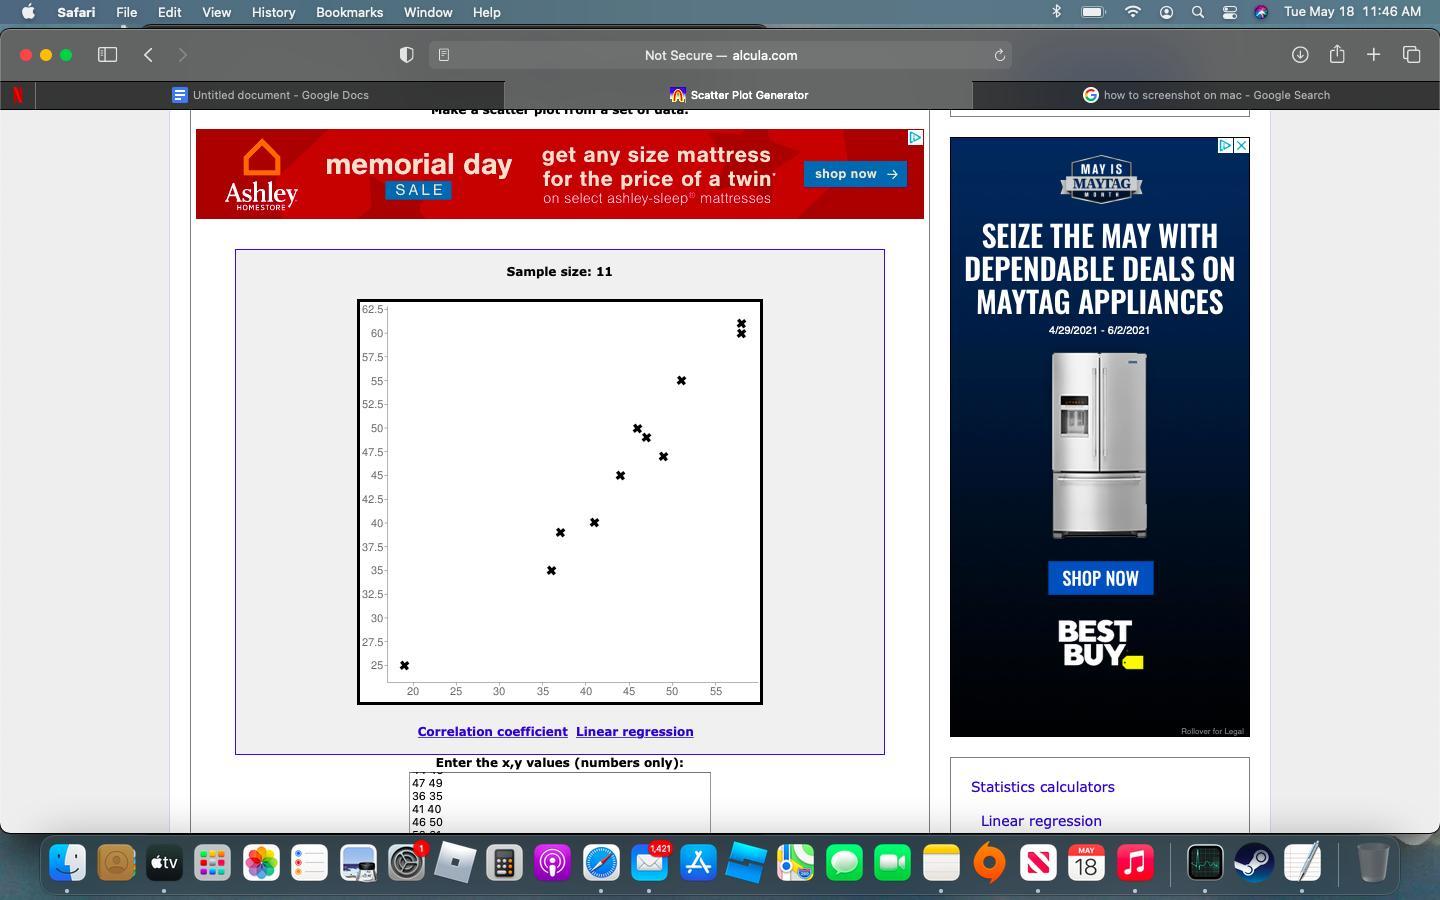Open Spotlight search in the menu bar

(x=1198, y=12)
